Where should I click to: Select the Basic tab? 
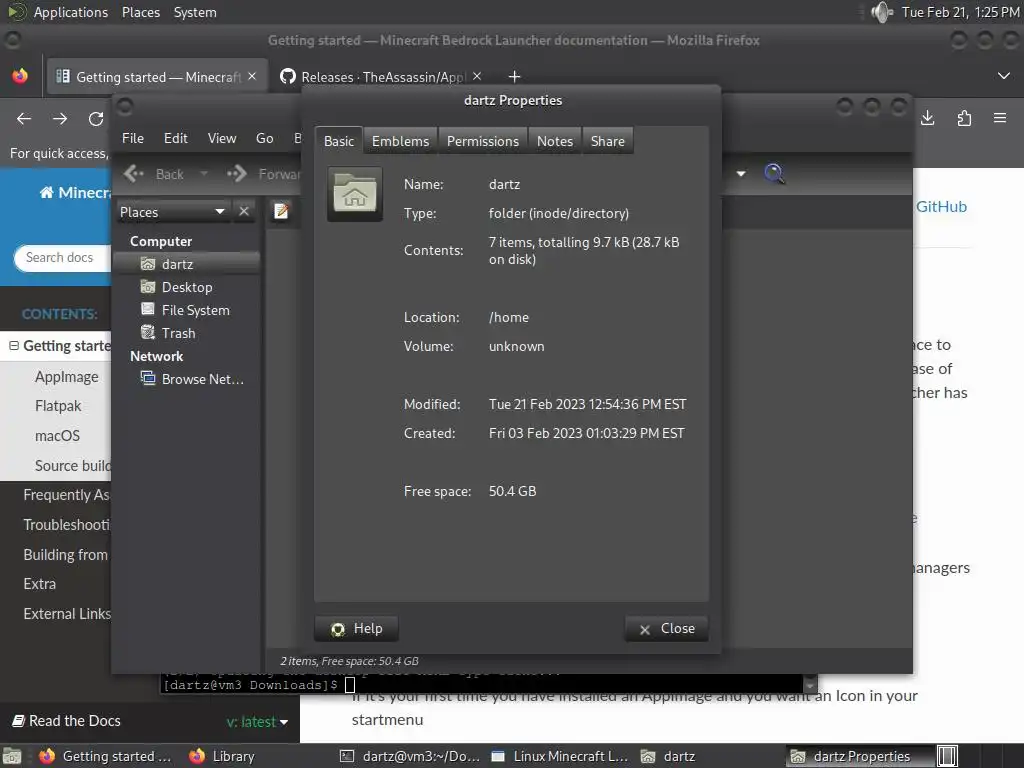point(339,141)
